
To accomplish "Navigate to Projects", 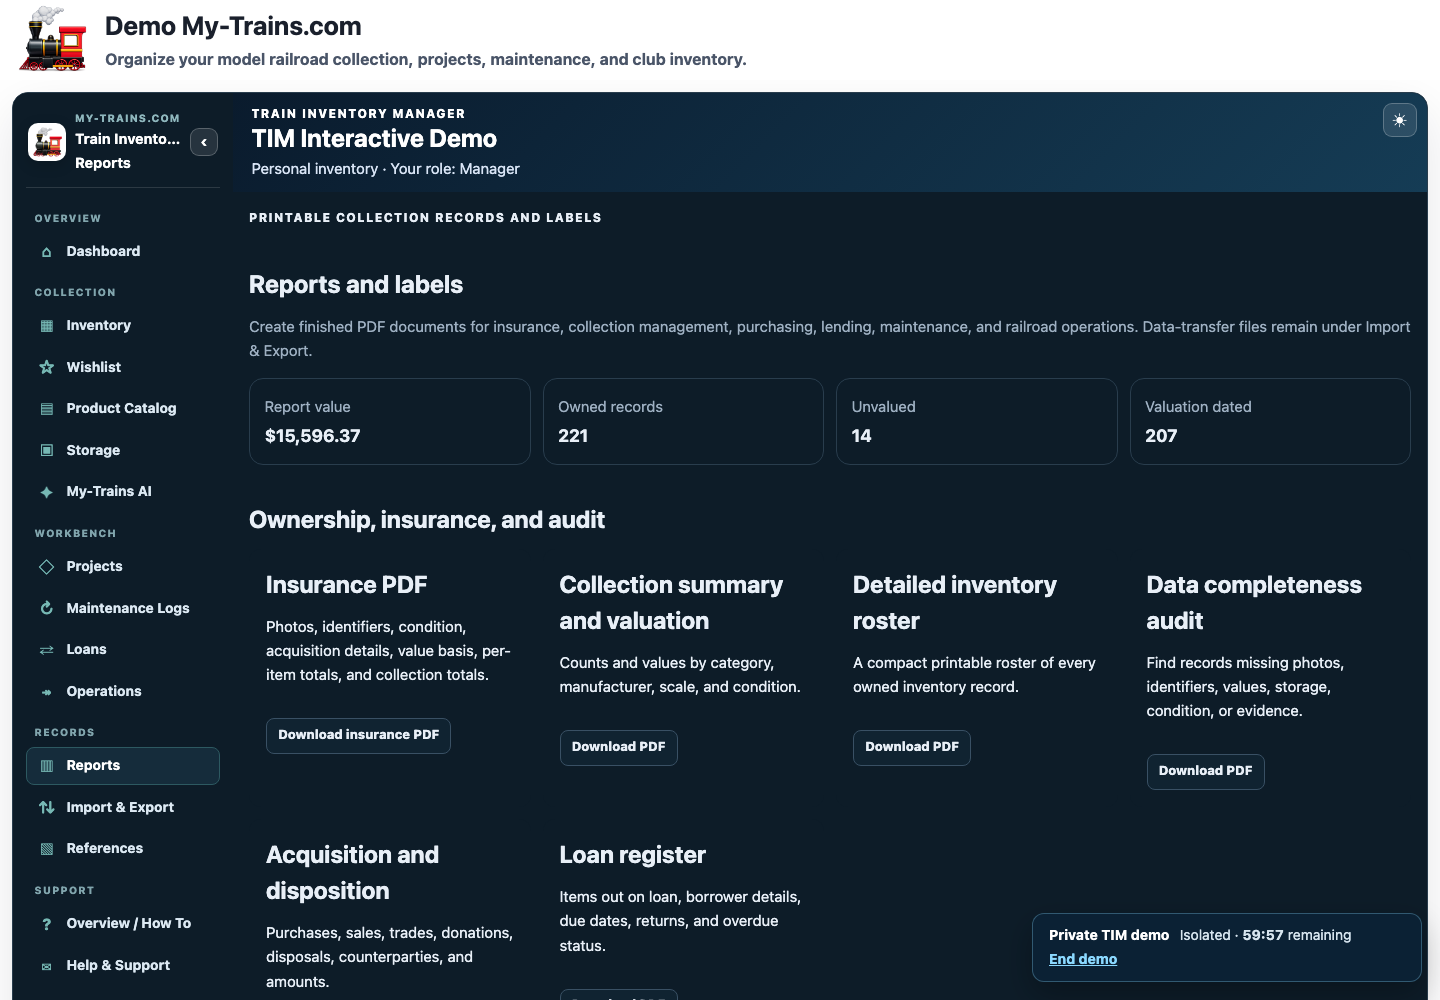I will pos(123,566).
